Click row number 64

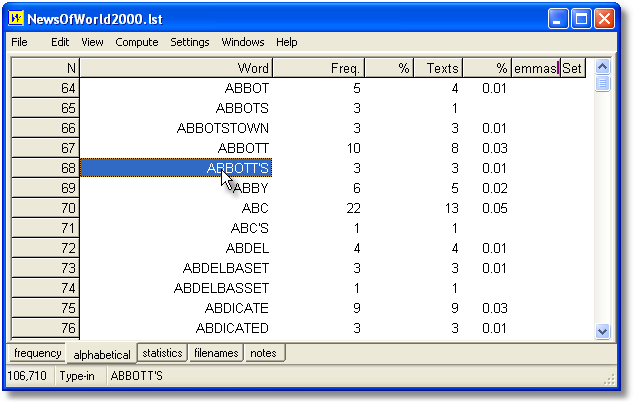(x=45, y=88)
